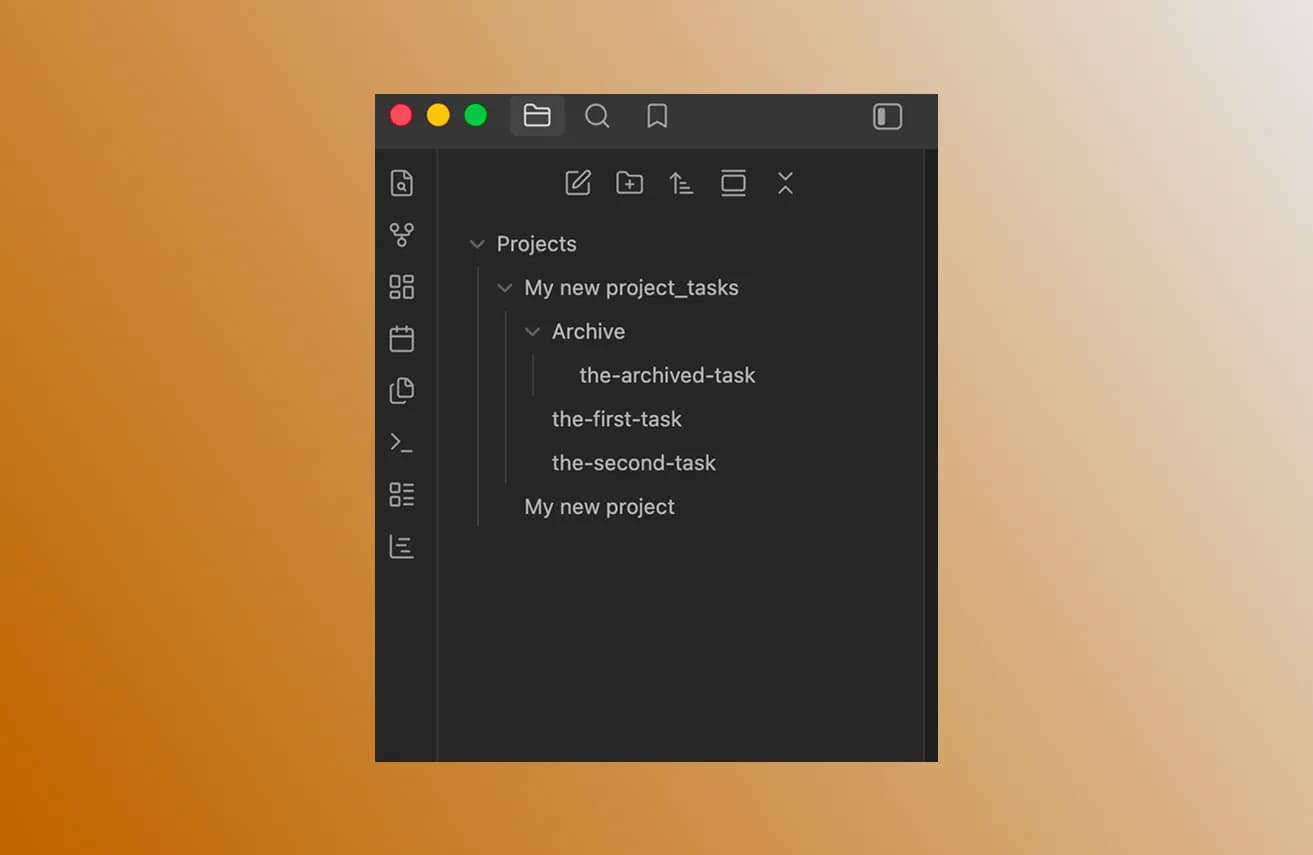1313x855 pixels.
Task: Create a new note
Action: pos(578,183)
